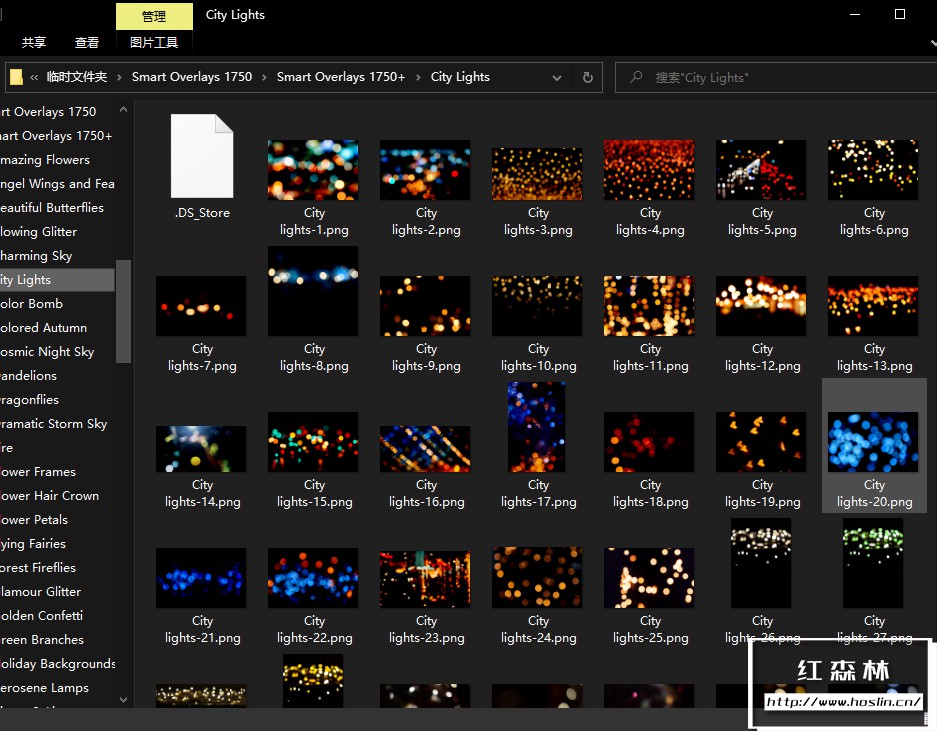Open the address bar history dropdown
Image resolution: width=937 pixels, height=731 pixels.
click(x=557, y=77)
